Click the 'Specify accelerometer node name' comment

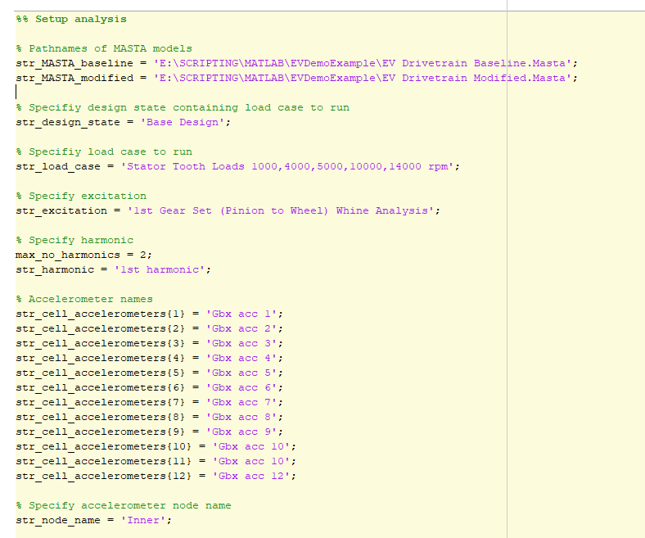pos(124,506)
